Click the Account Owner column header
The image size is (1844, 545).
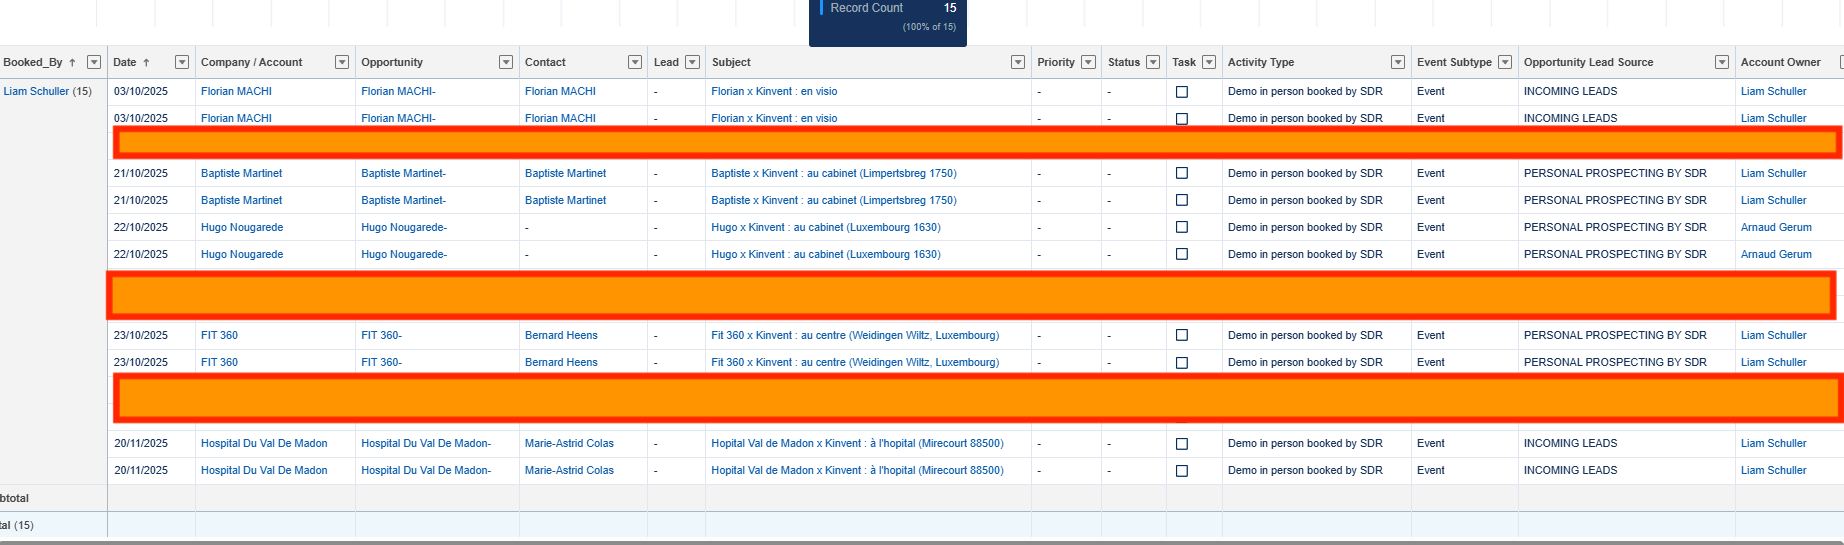1780,62
